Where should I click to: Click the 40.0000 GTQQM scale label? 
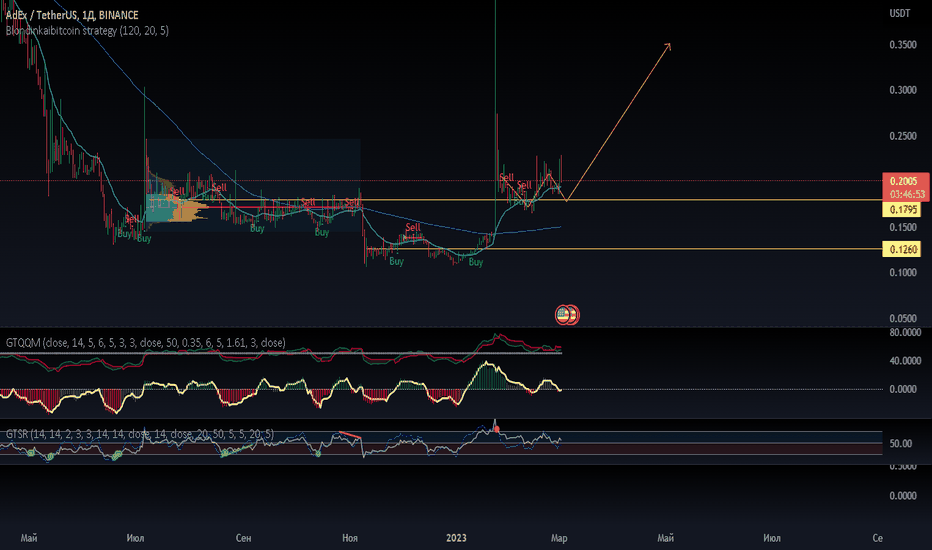905,360
